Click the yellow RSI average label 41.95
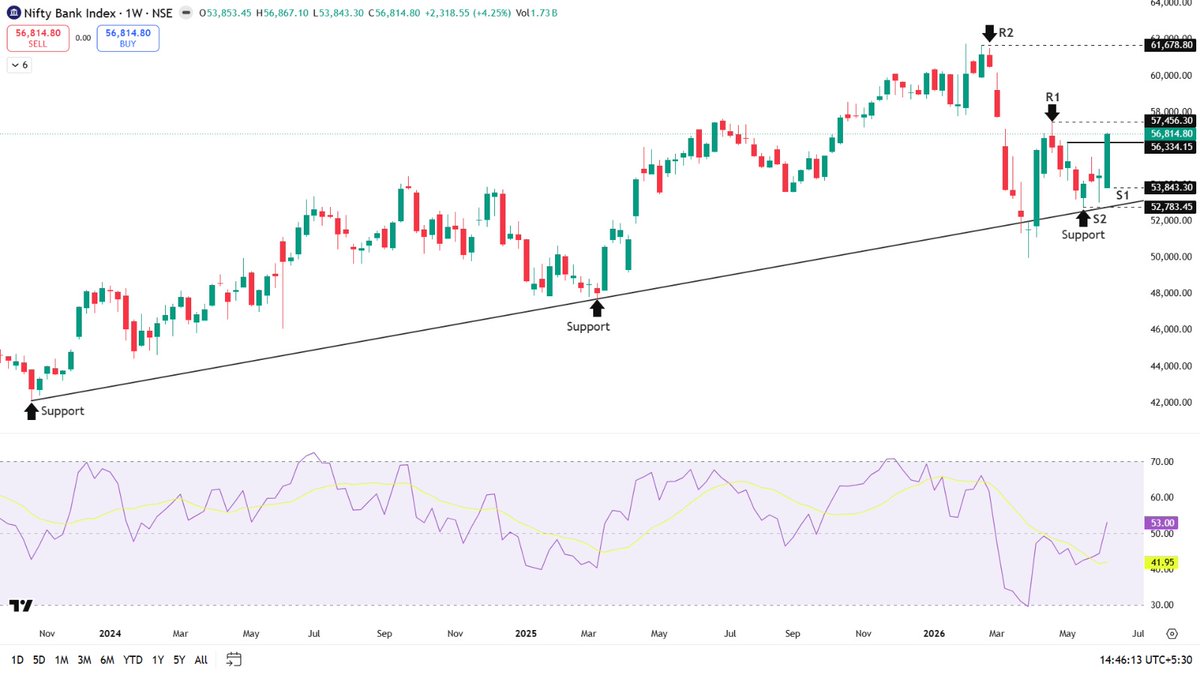The width and height of the screenshot is (1200, 675). pos(1163,564)
